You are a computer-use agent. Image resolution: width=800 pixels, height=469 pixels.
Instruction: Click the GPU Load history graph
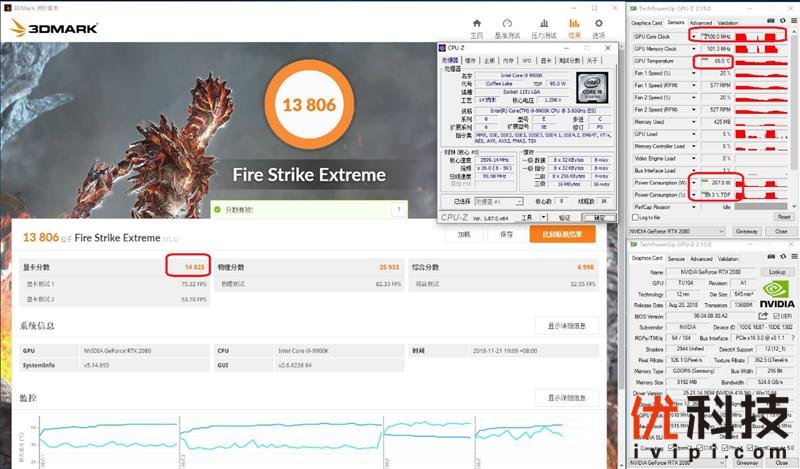pos(762,134)
